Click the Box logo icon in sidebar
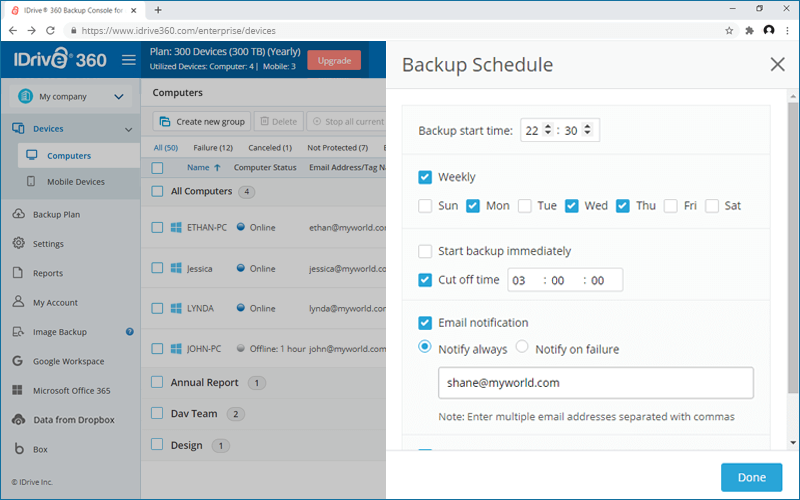This screenshot has height=500, width=800. coord(19,448)
